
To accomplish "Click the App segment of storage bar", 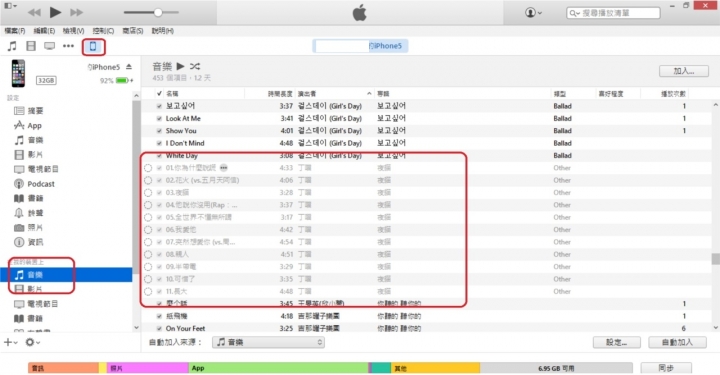I will [278, 368].
